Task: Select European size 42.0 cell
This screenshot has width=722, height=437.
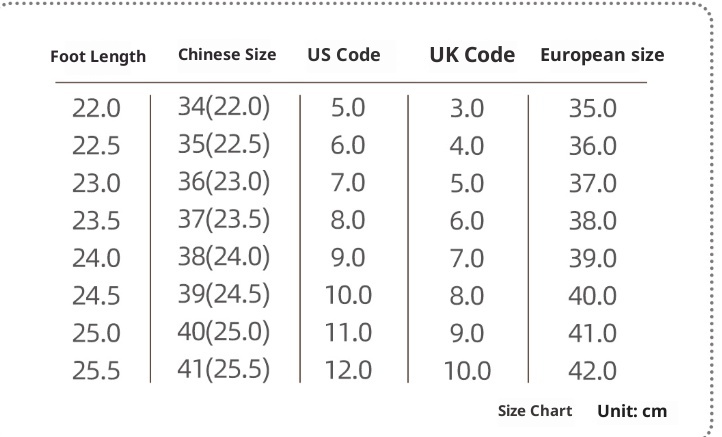Action: coord(592,371)
